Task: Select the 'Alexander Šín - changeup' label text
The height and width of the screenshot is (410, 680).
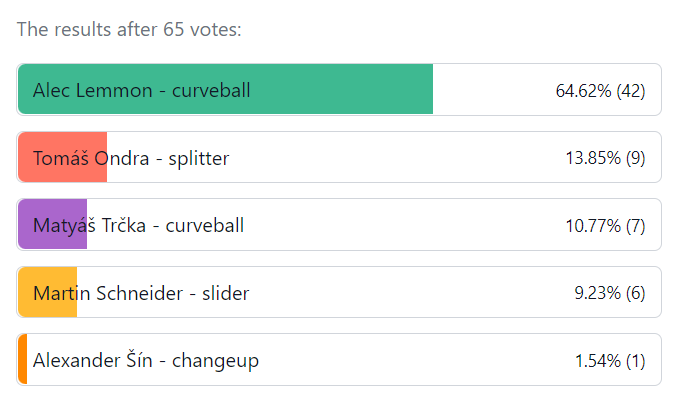Action: pyautogui.click(x=146, y=360)
